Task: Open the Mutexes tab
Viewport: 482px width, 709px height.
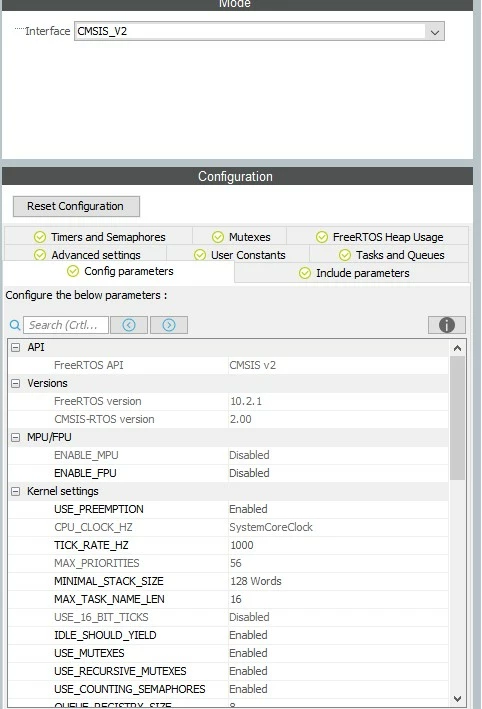Action: click(240, 237)
